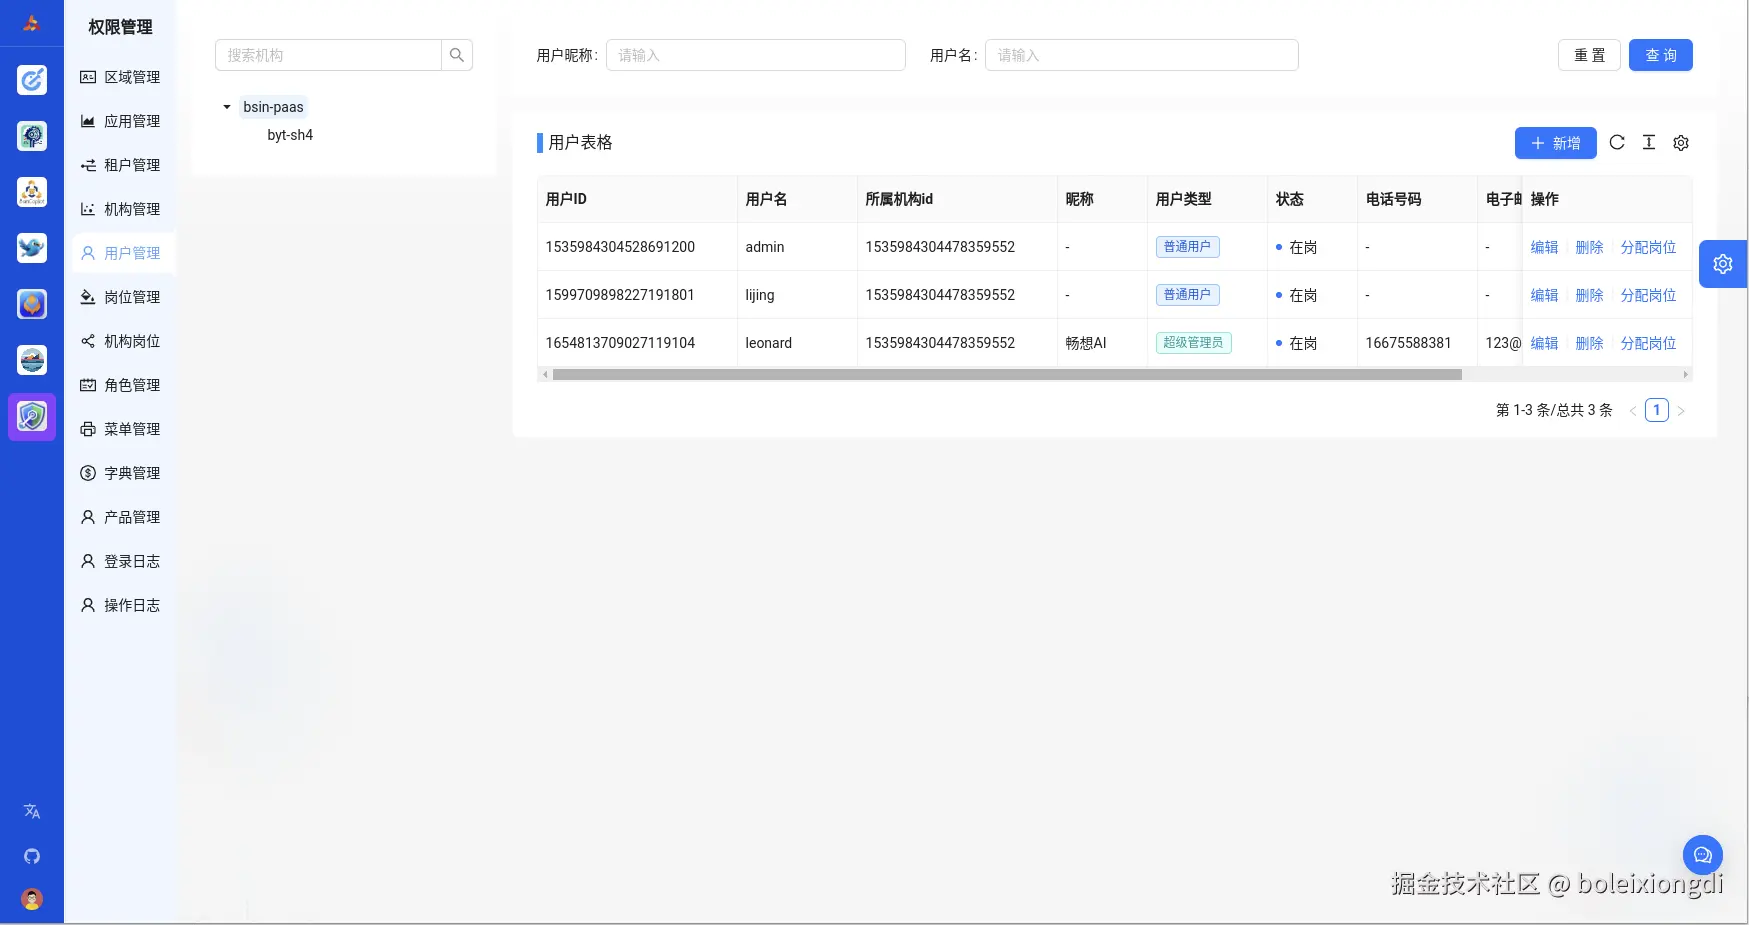Click user ID 1599709898227191801
The width and height of the screenshot is (1749, 925).
pos(620,295)
